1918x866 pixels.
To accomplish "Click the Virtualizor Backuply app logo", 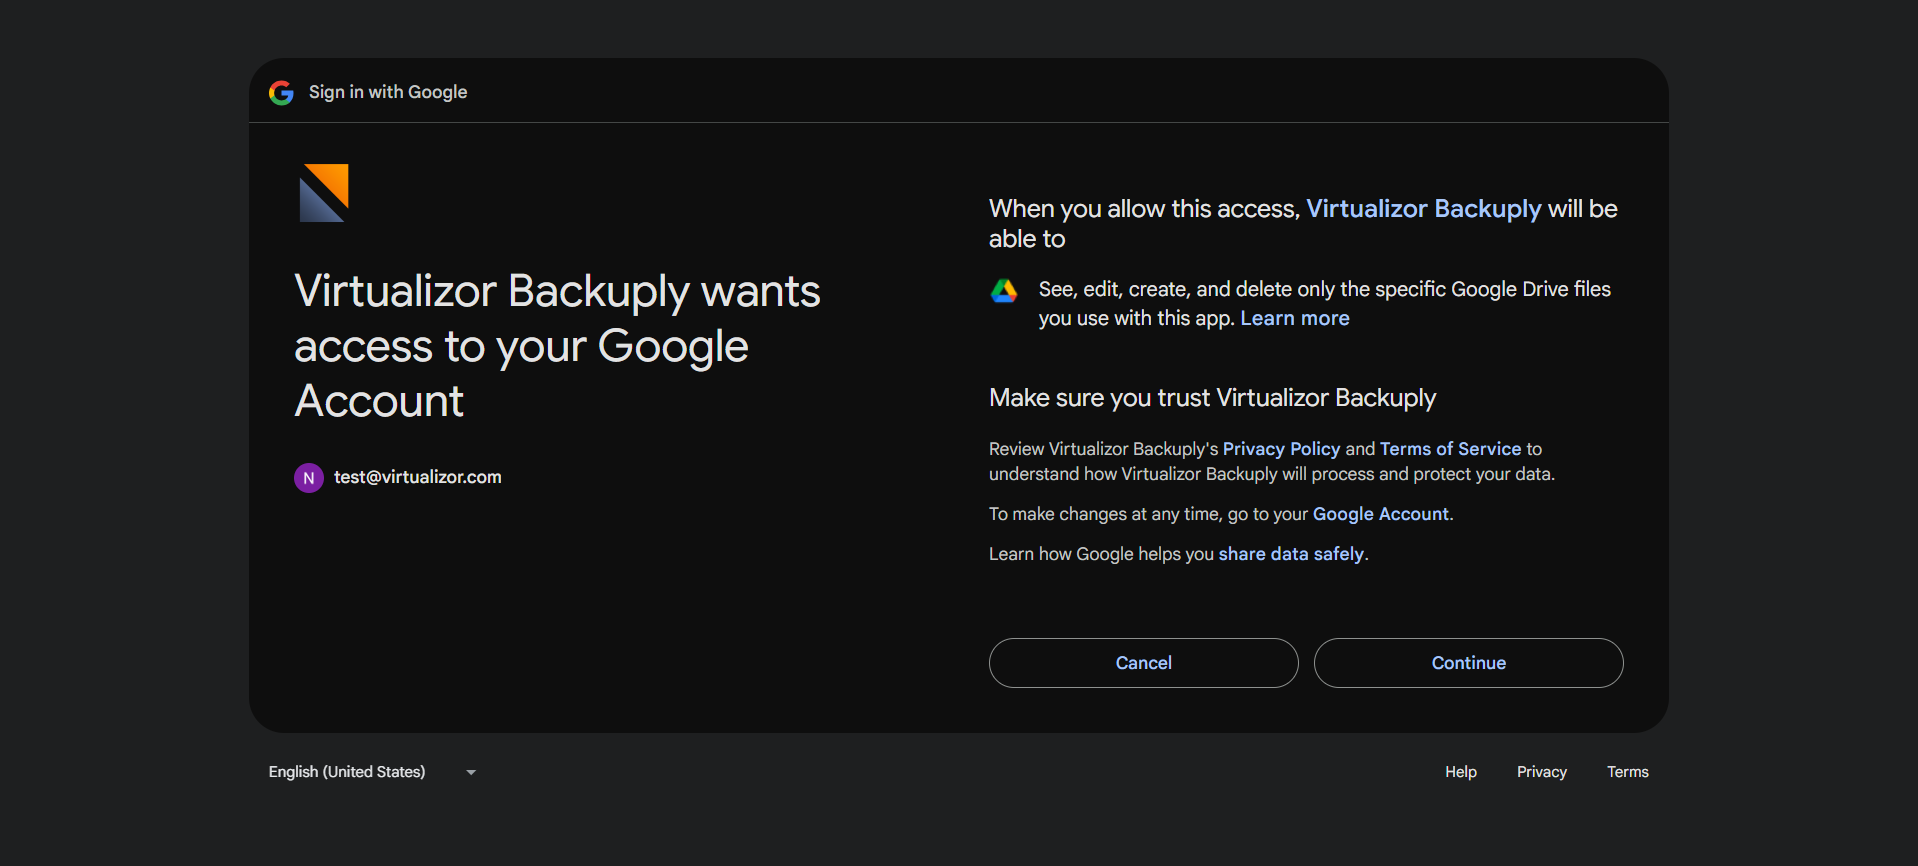I will 324,193.
